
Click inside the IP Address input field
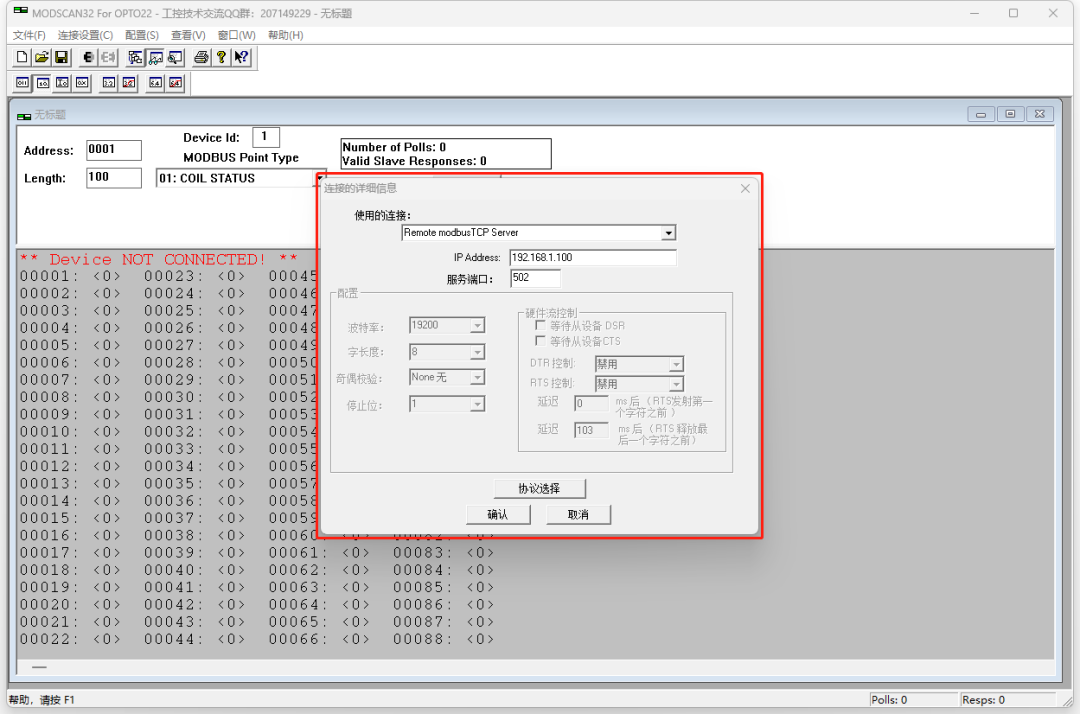point(592,257)
